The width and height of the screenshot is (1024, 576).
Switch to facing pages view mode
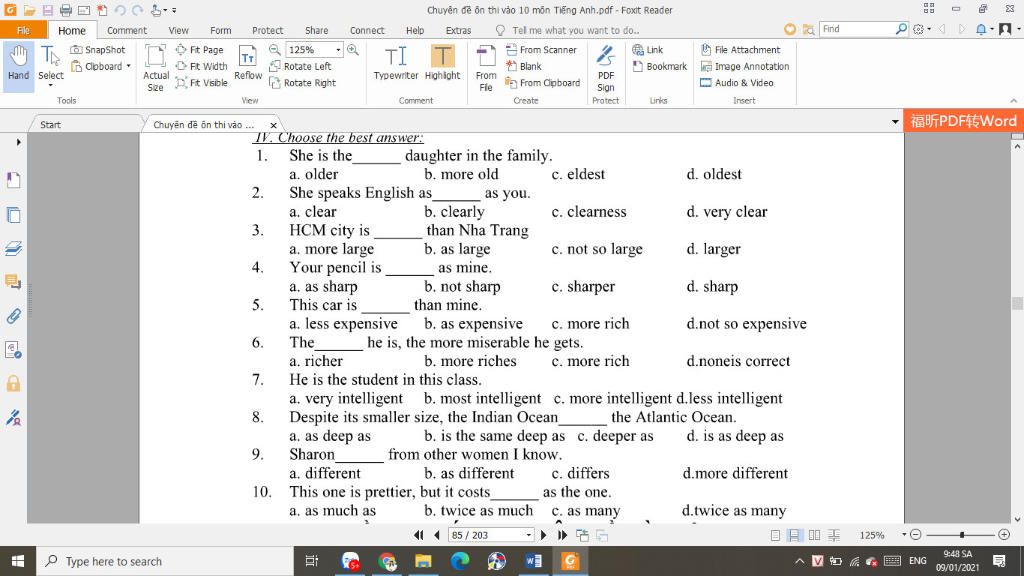[814, 535]
